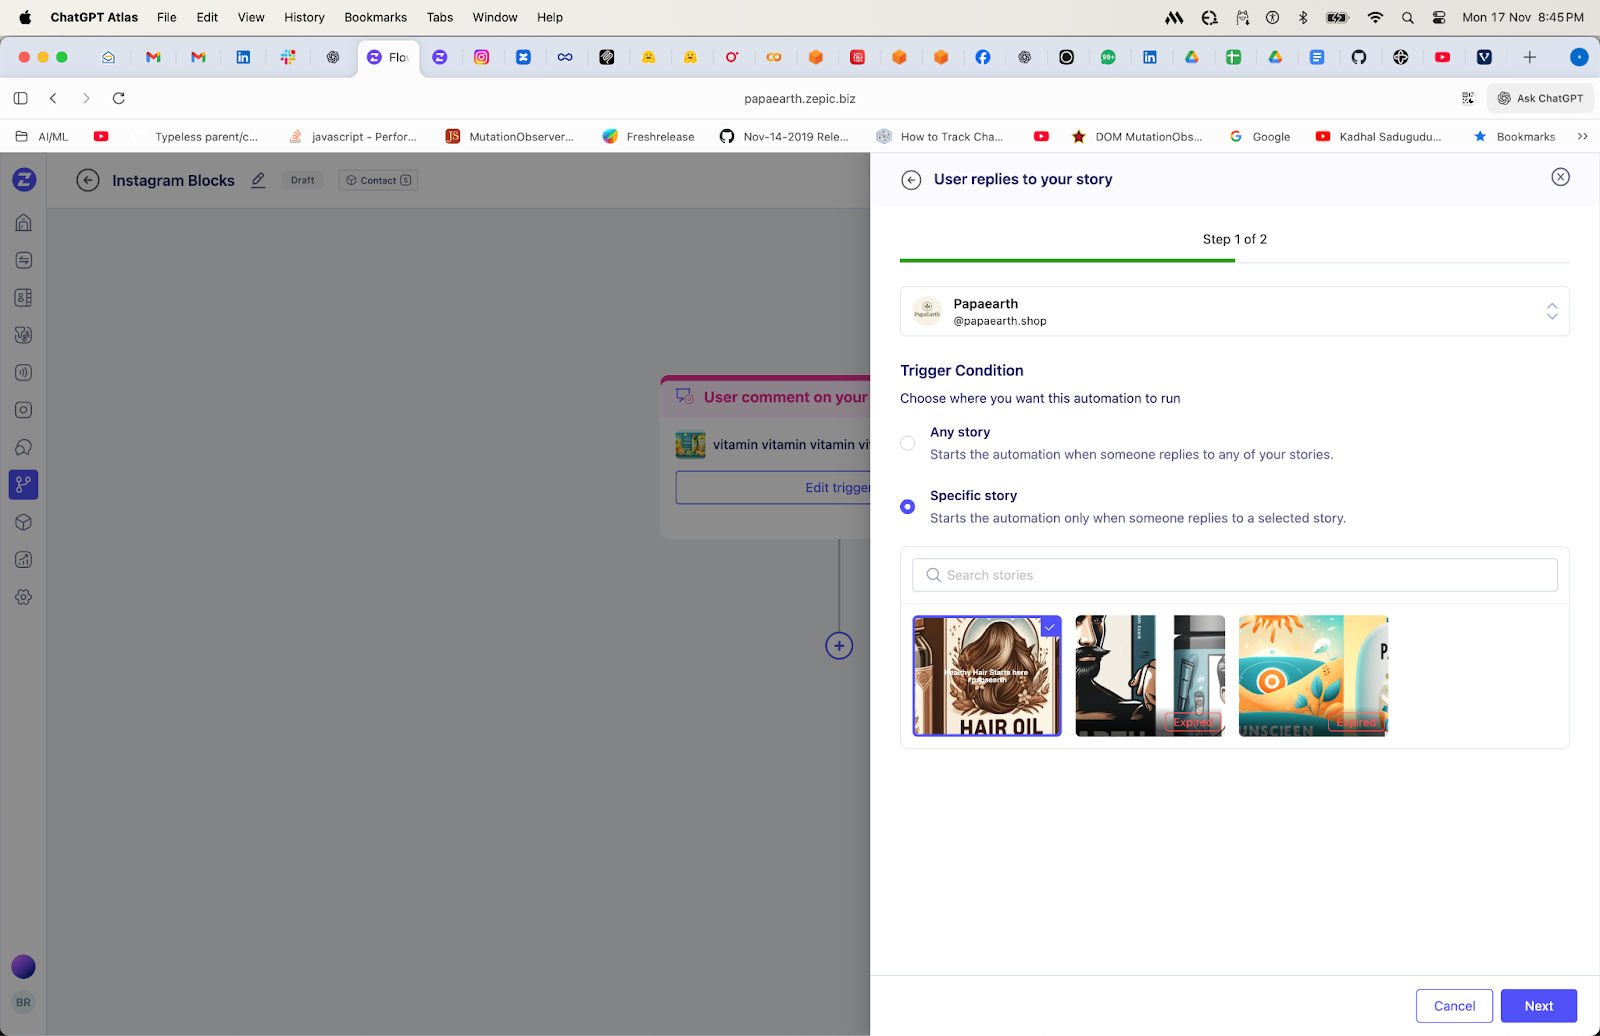Switch to the Instagram tab icon

click(x=482, y=57)
